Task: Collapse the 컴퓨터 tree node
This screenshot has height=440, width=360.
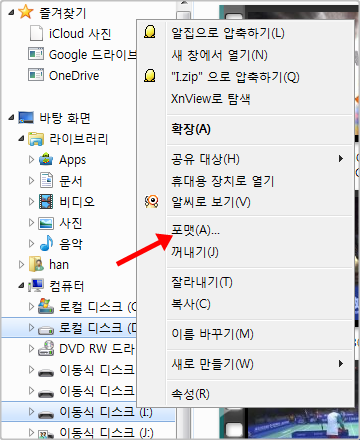Action: coord(22,285)
